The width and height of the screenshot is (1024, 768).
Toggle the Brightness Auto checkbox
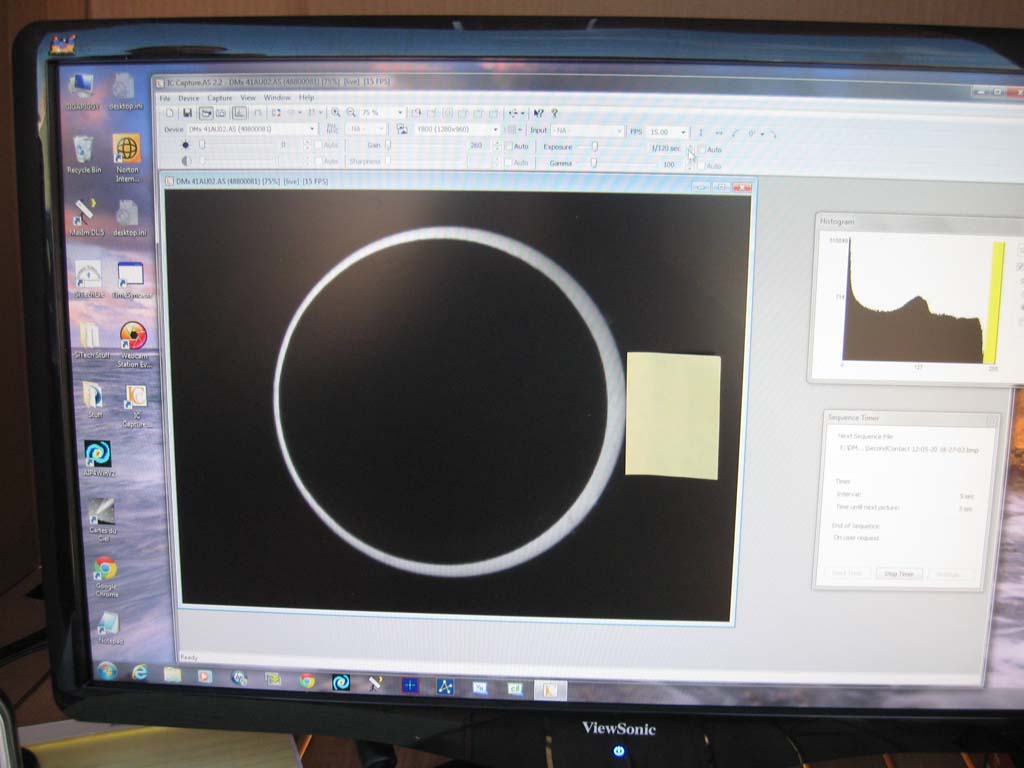[x=319, y=145]
